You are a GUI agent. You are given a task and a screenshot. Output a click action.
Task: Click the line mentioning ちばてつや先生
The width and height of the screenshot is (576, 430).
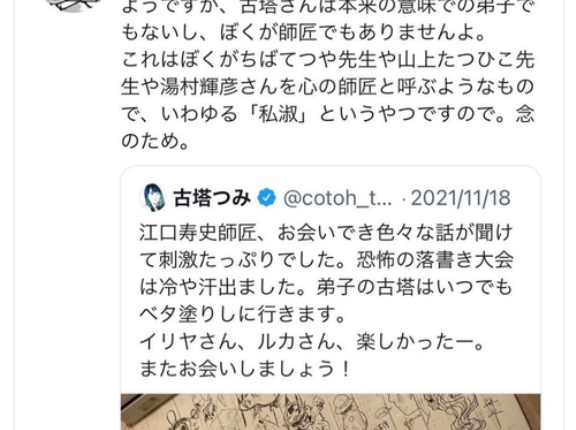coord(328,60)
